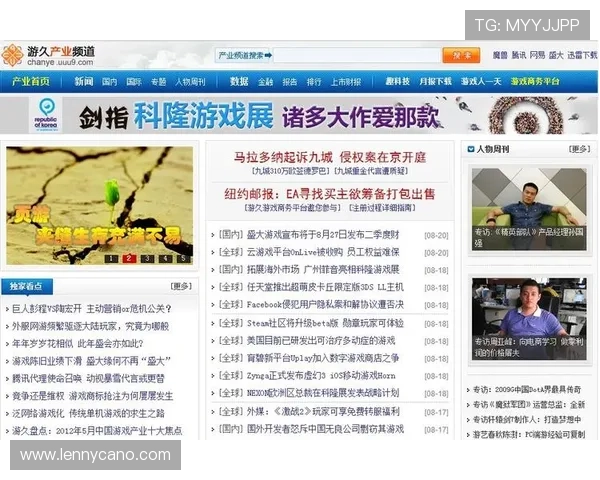Open 游戏商务平台 in the navigation bar
The height and width of the screenshot is (480, 600).
coord(535,82)
